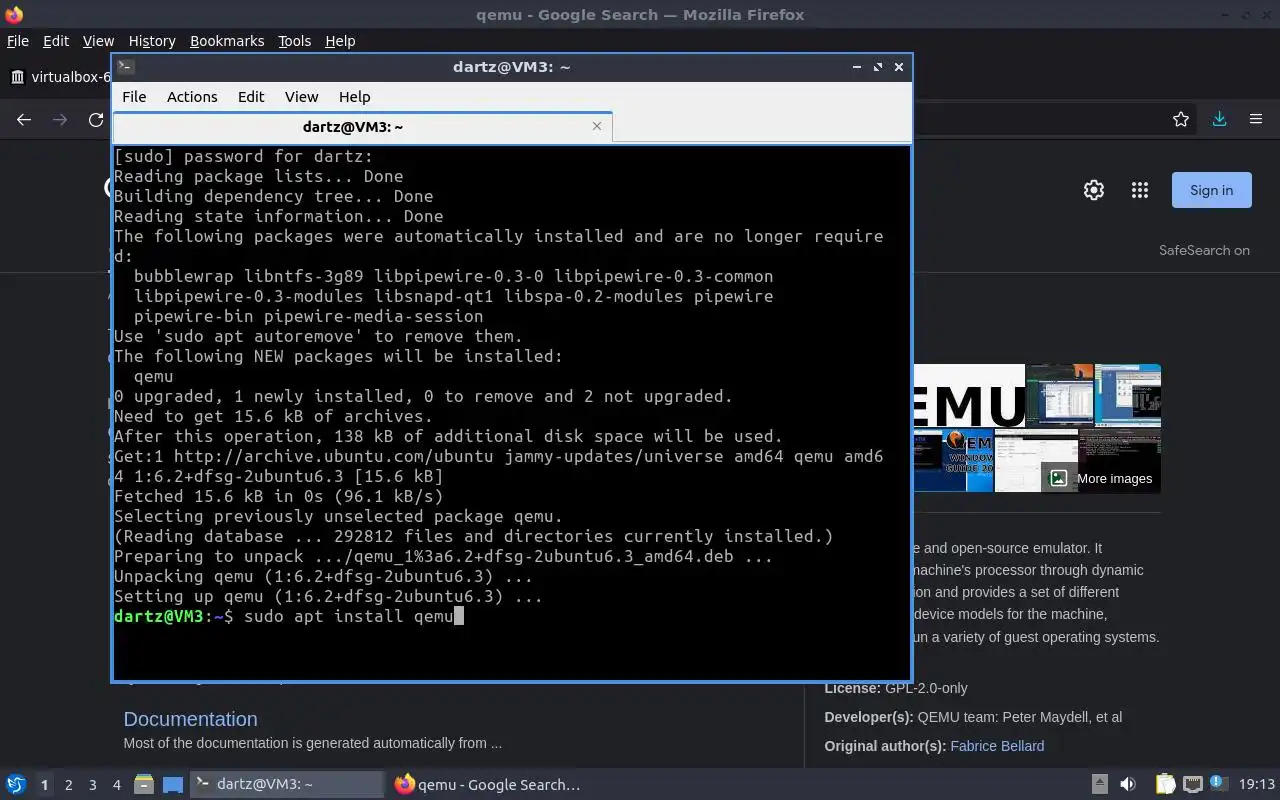This screenshot has height=800, width=1280.
Task: Open Firefox History menu
Action: coord(152,41)
